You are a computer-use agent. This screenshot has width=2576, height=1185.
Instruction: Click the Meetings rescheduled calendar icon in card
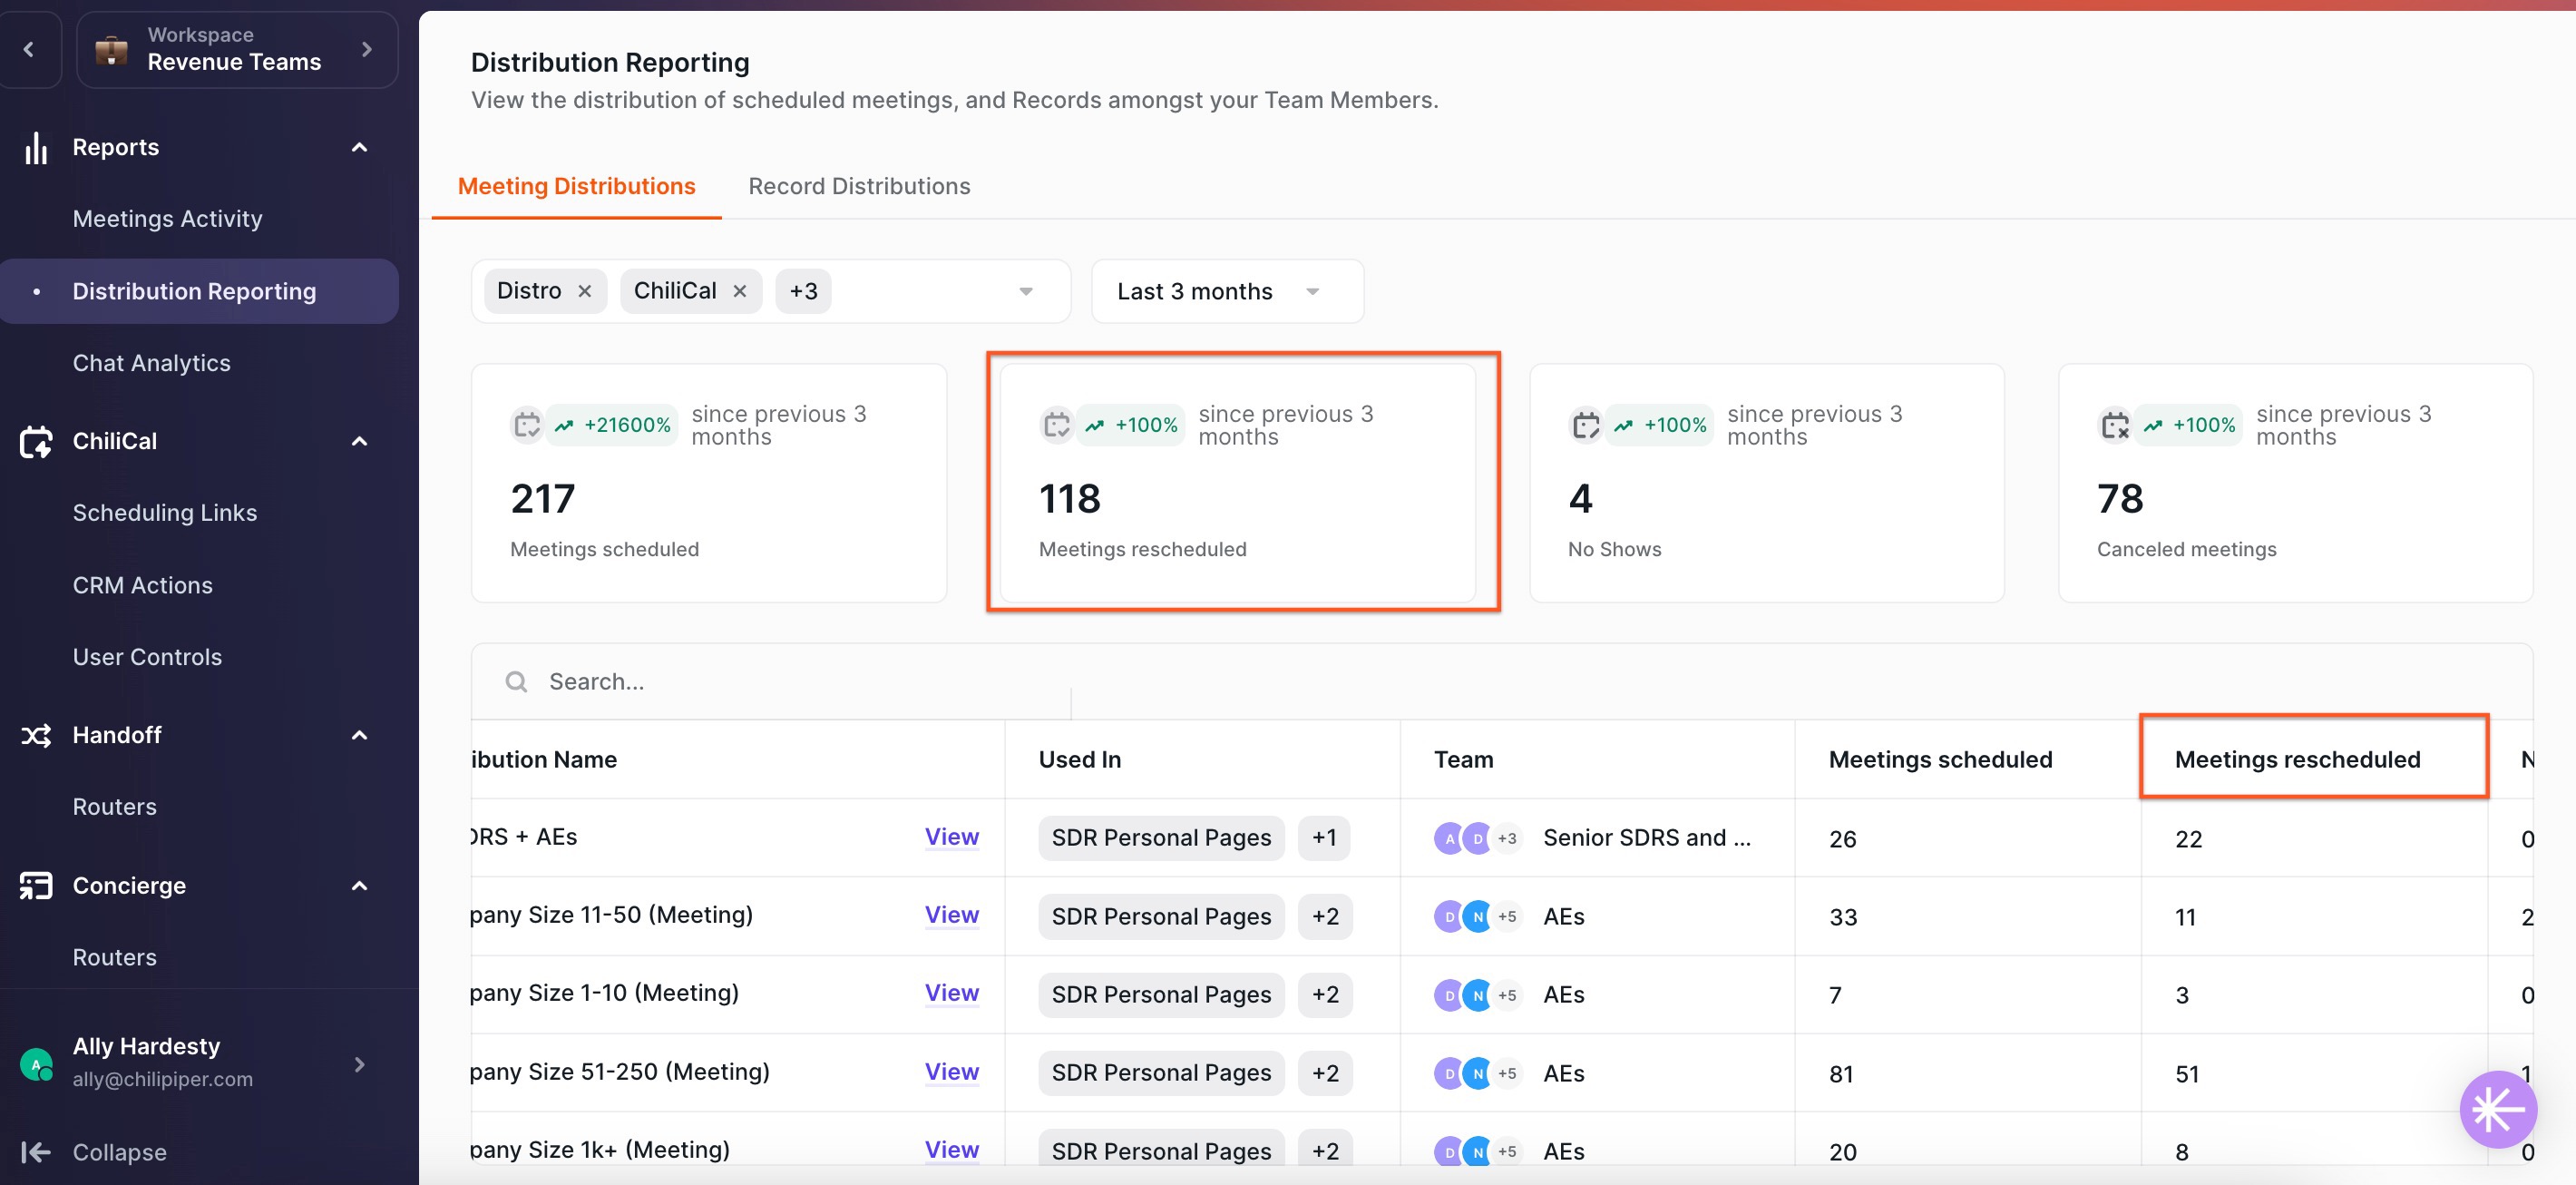click(x=1056, y=425)
